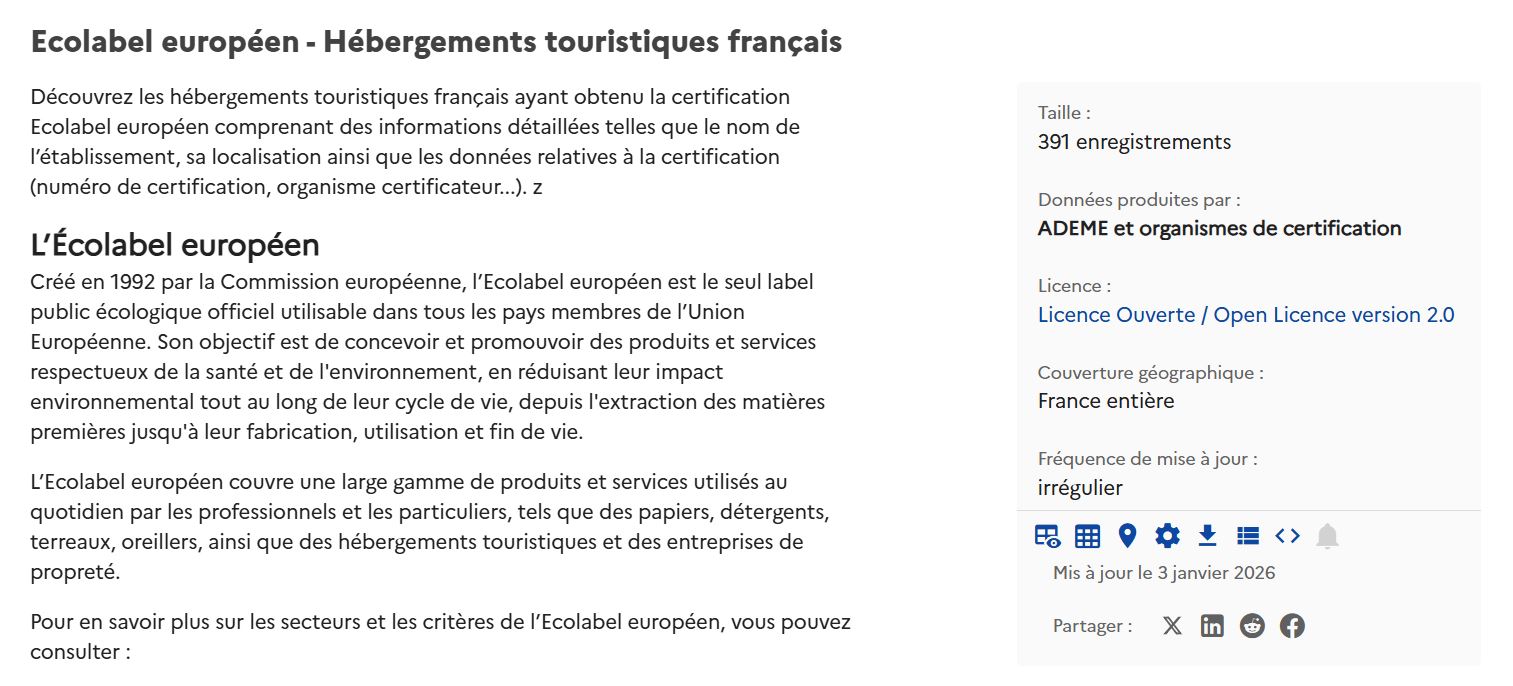Click the "irrégulier" update frequency value

[1080, 488]
